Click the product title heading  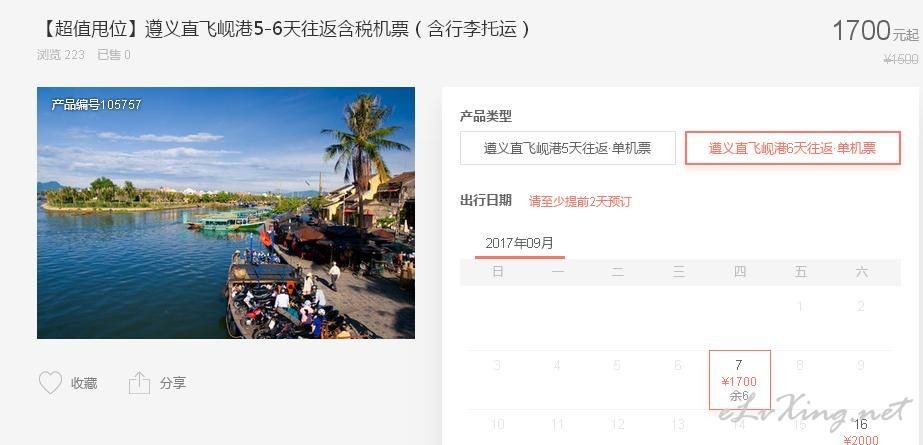point(284,29)
